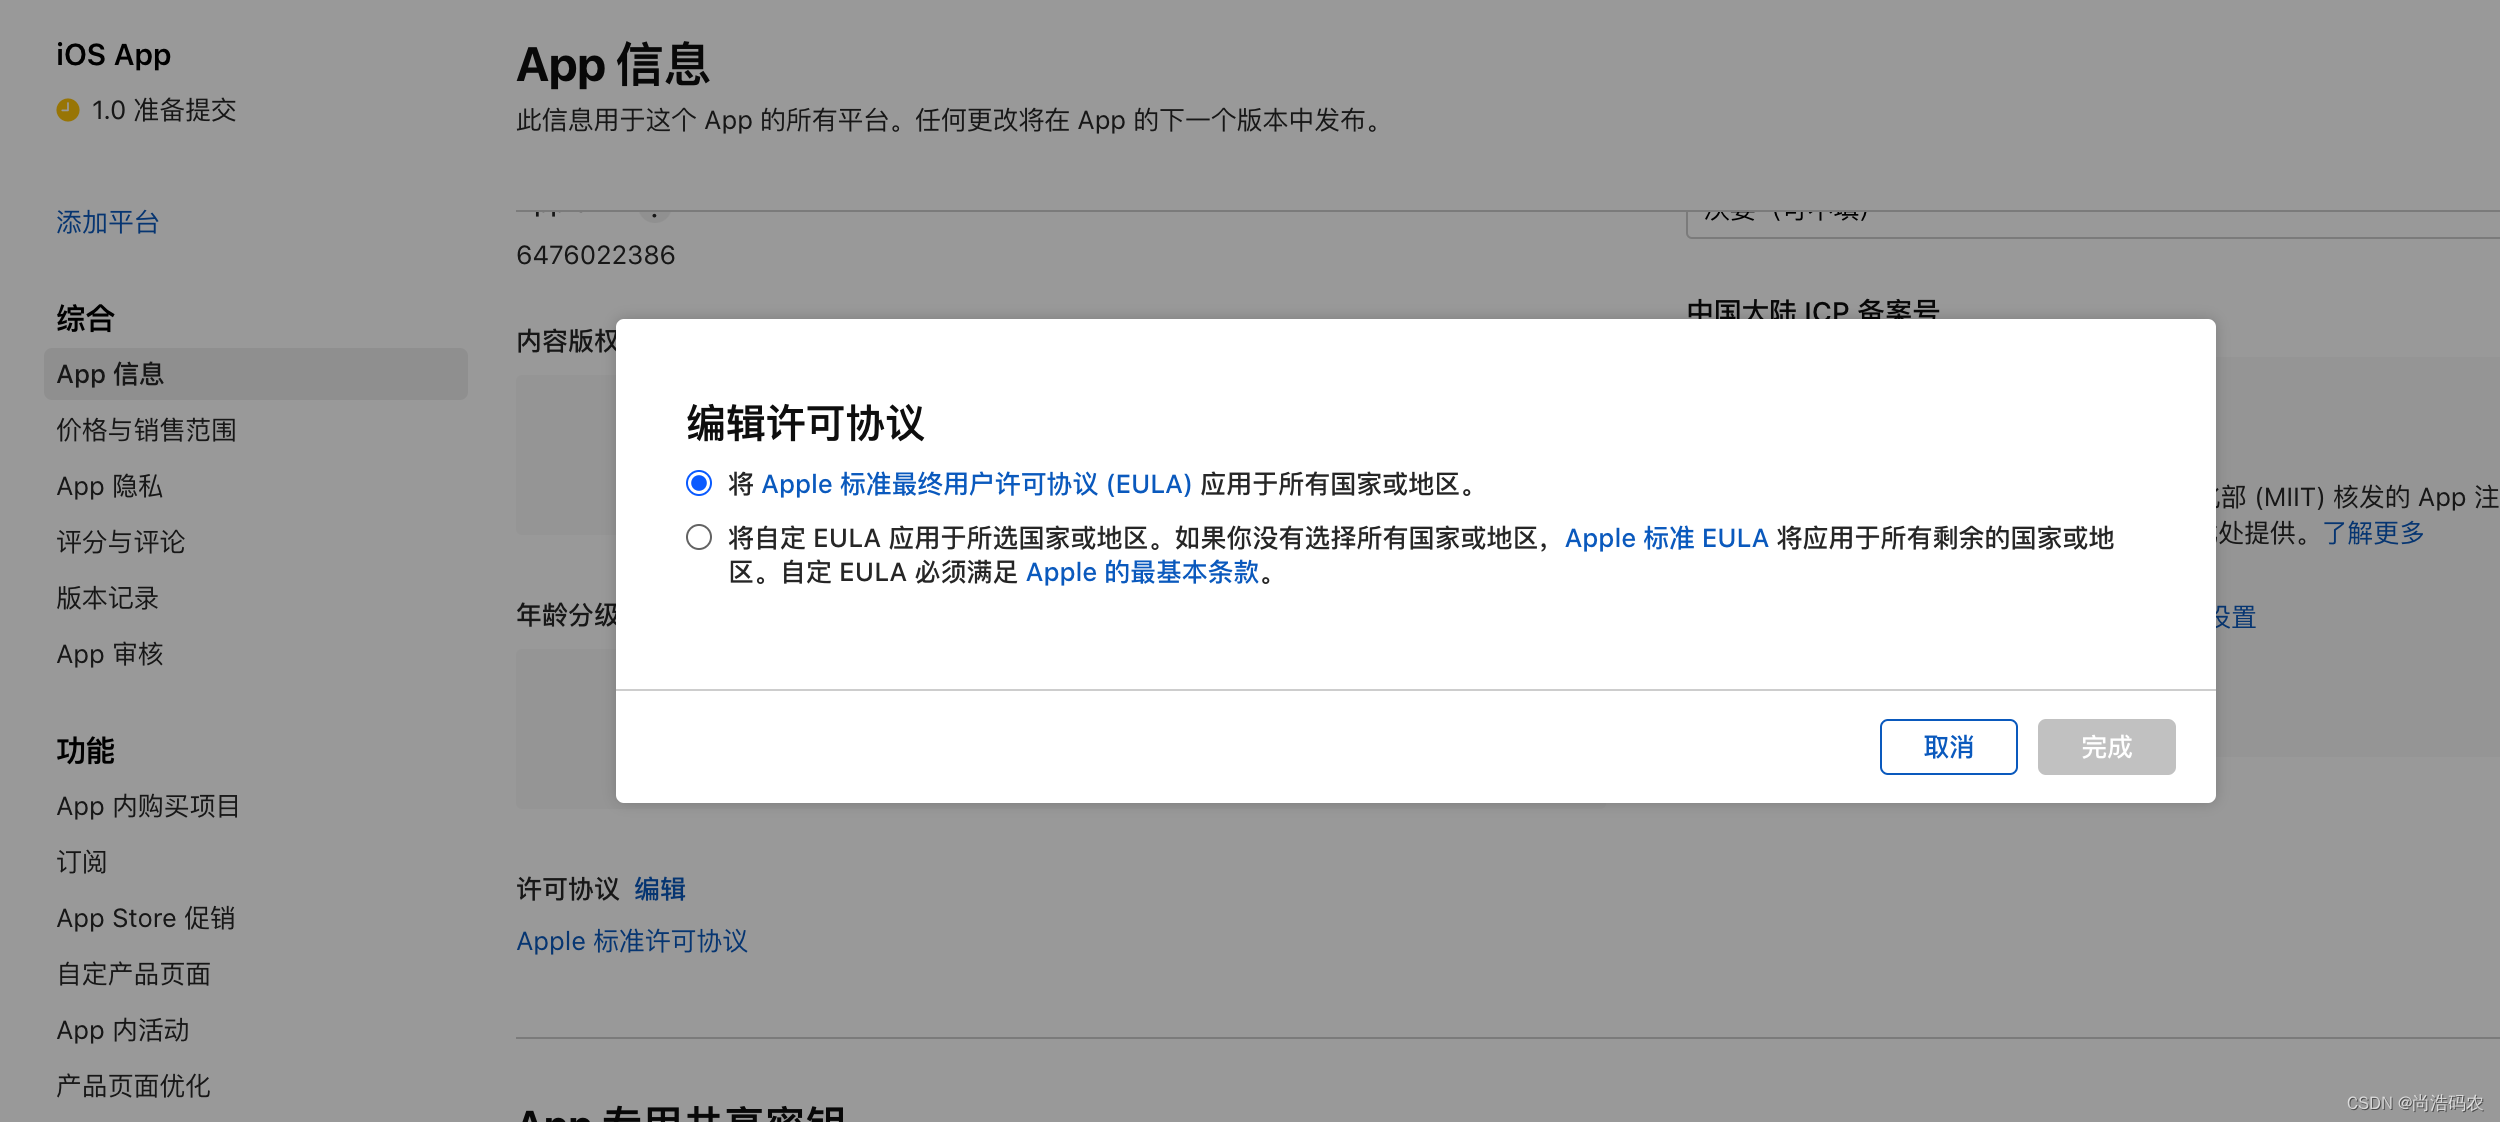The height and width of the screenshot is (1122, 2500).
Task: Open 产品页面优化 in the sidebar
Action: tap(133, 1085)
